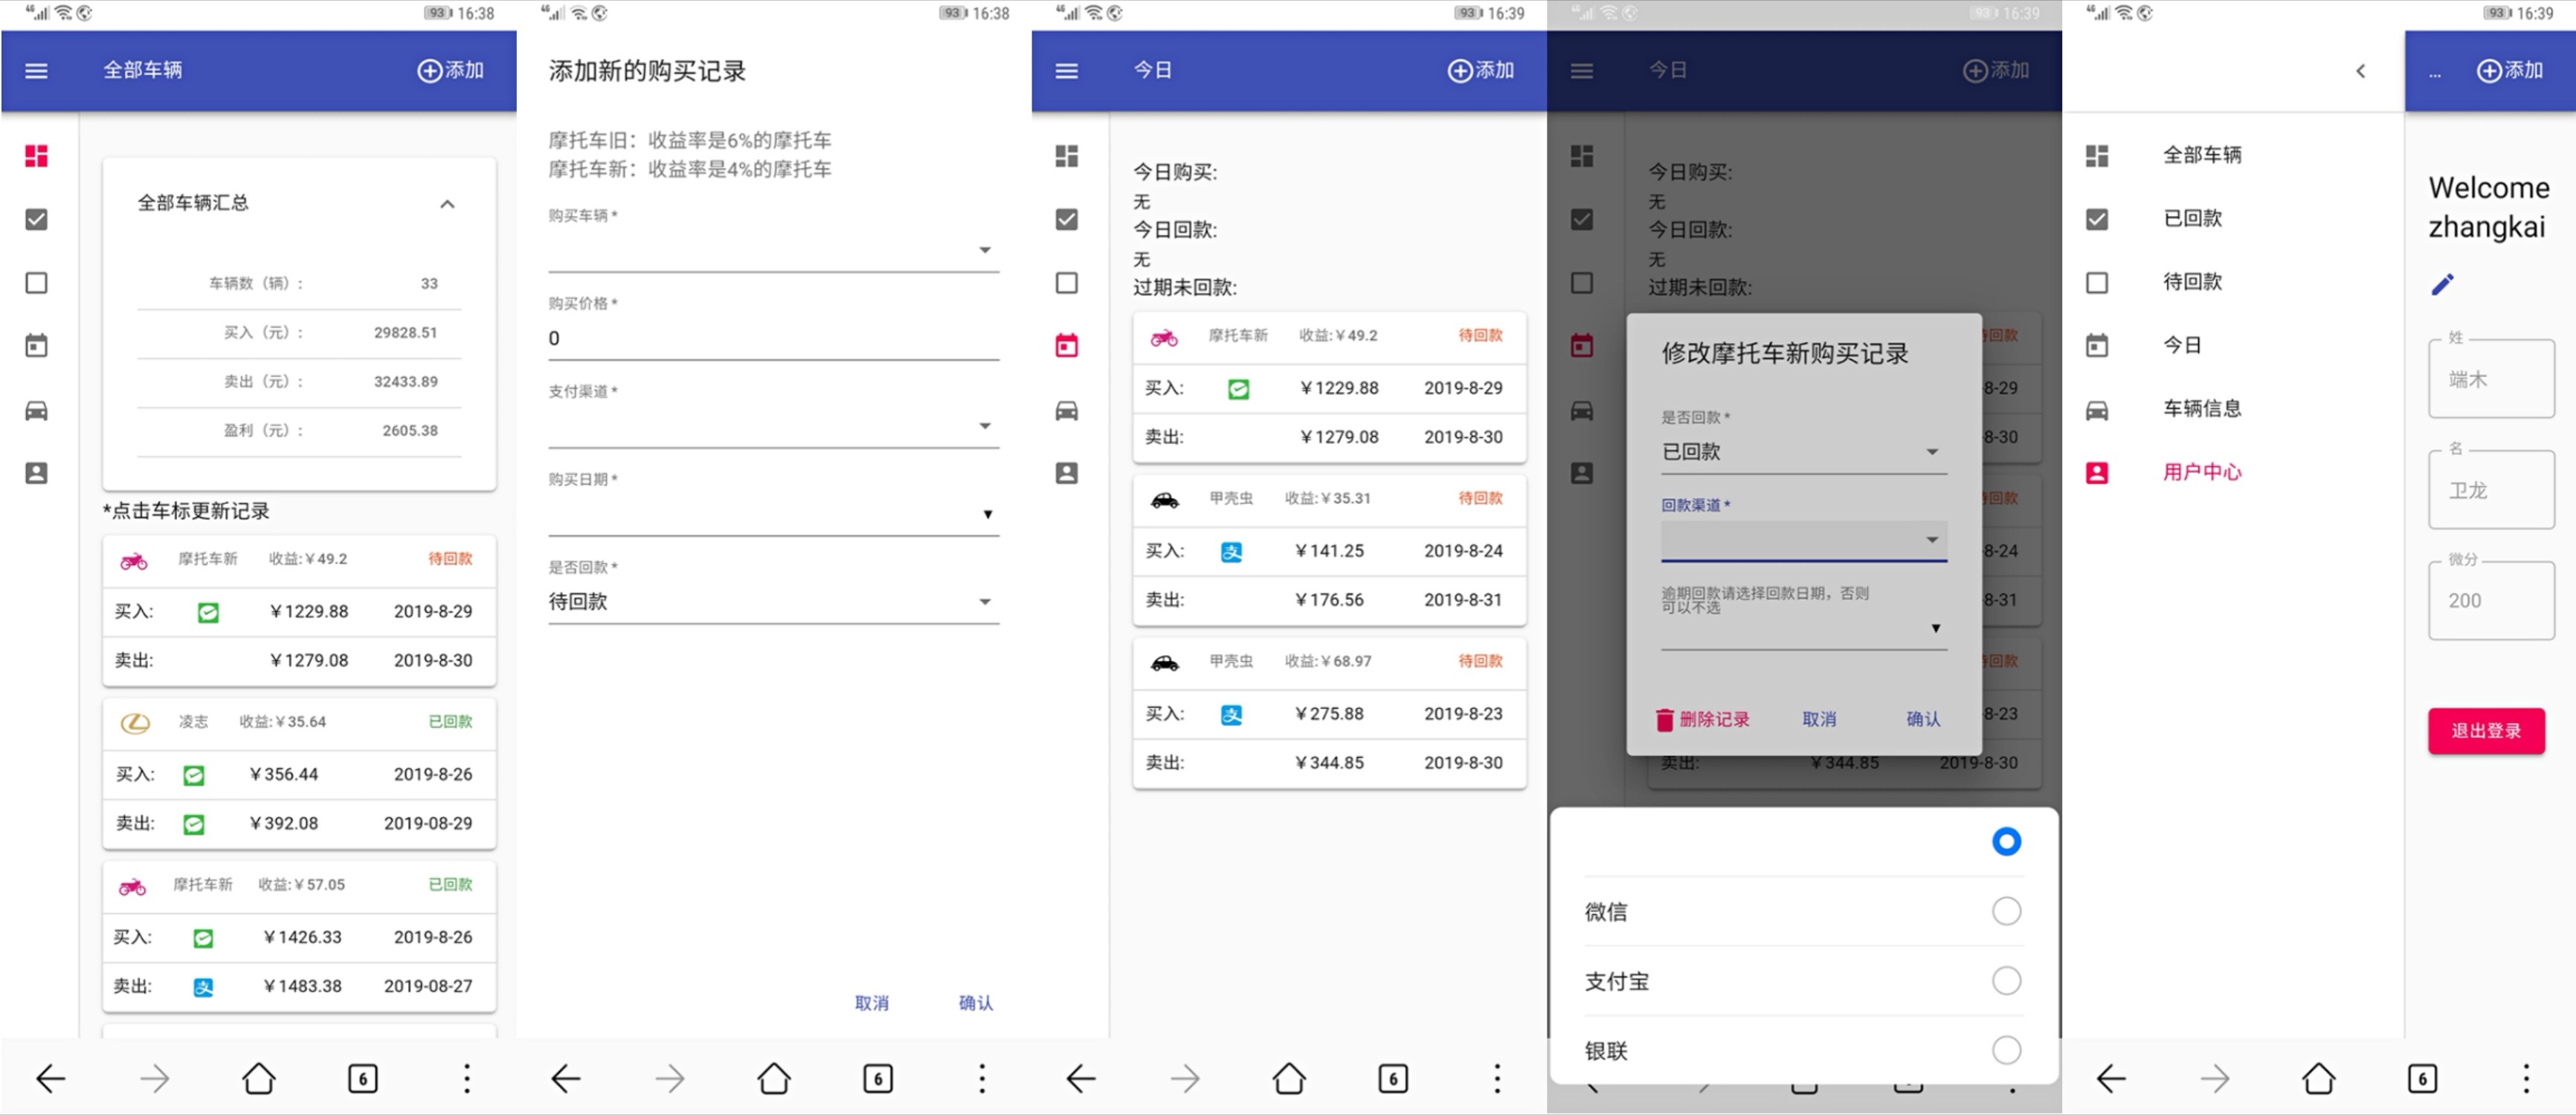Image resolution: width=2576 pixels, height=1115 pixels.
Task: Select 车辆信息 in the drawer menu
Action: click(x=2202, y=408)
